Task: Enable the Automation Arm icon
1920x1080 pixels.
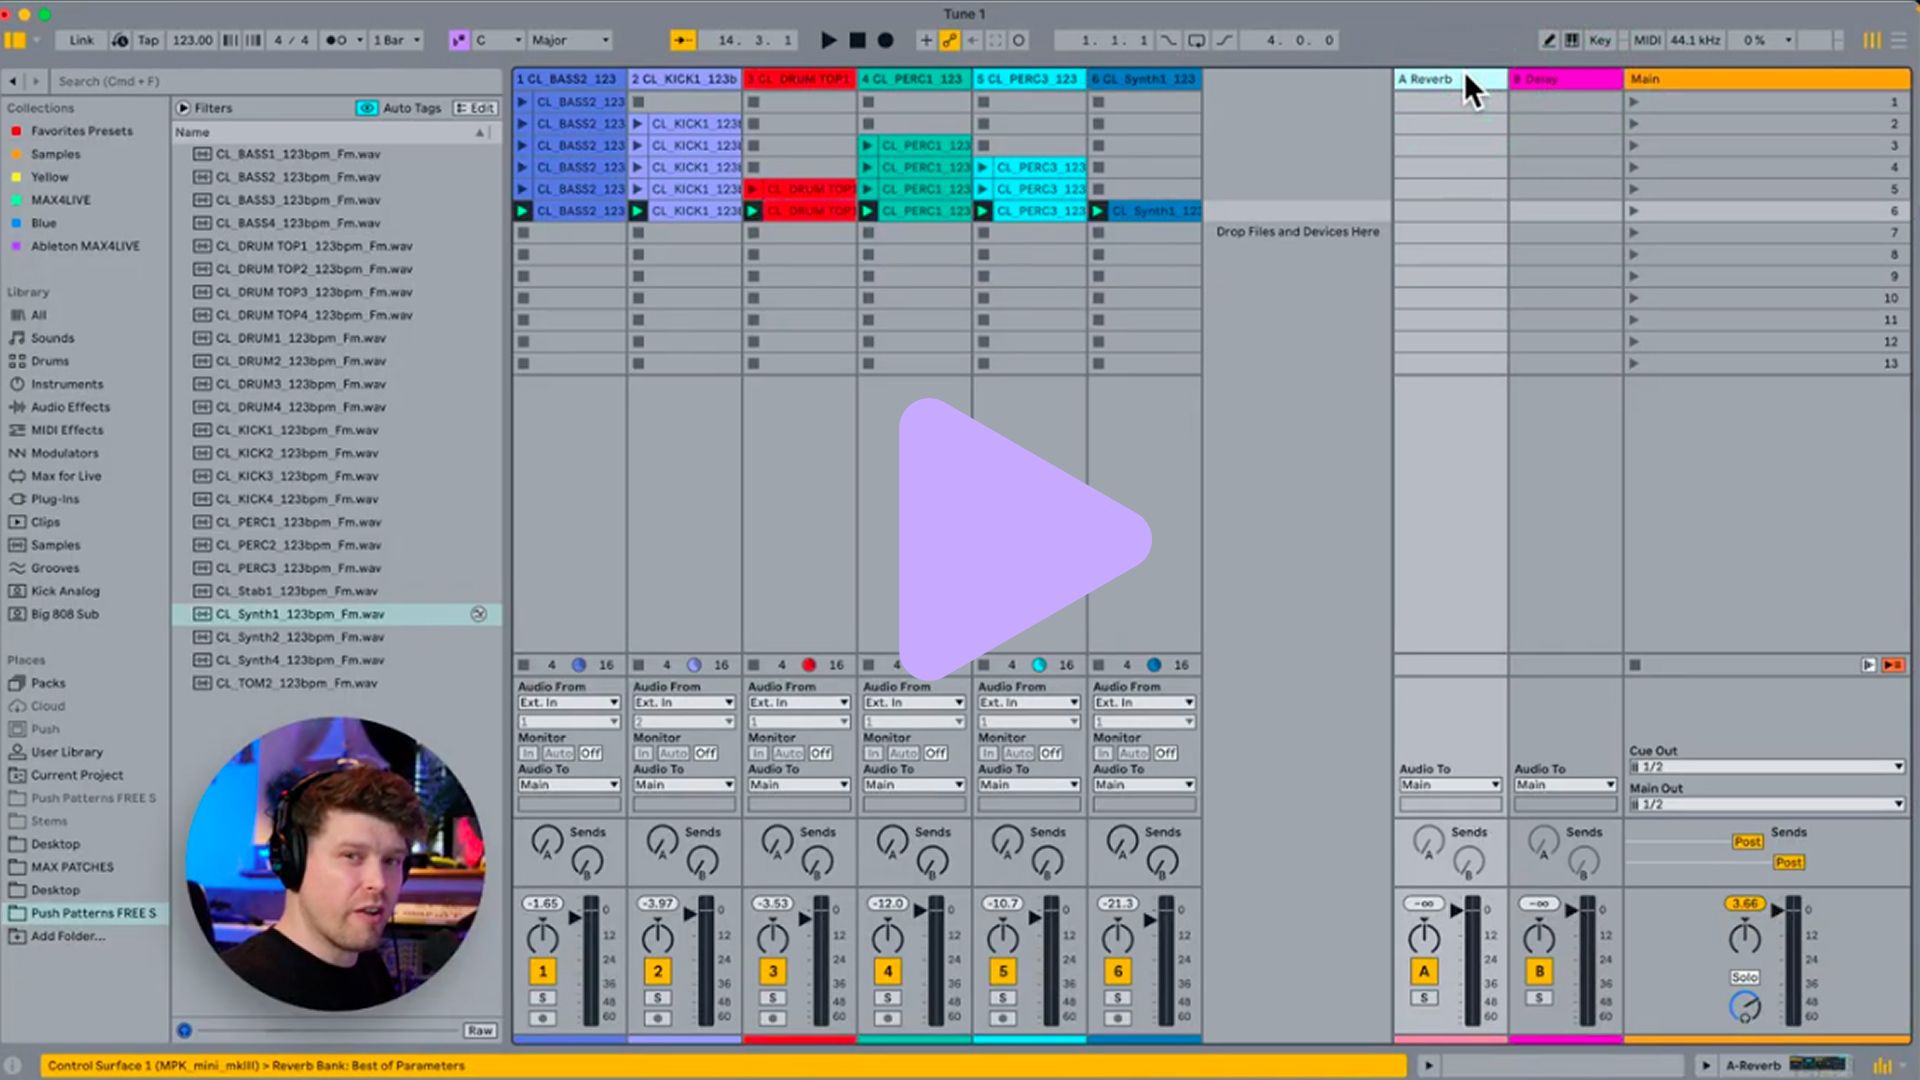Action: tap(949, 40)
